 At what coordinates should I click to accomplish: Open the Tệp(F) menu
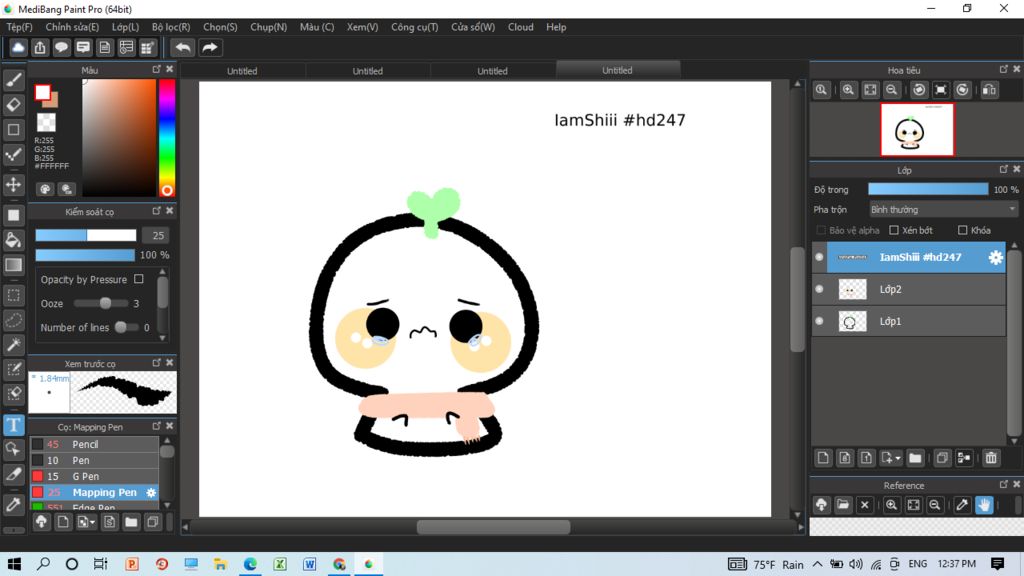[20, 27]
